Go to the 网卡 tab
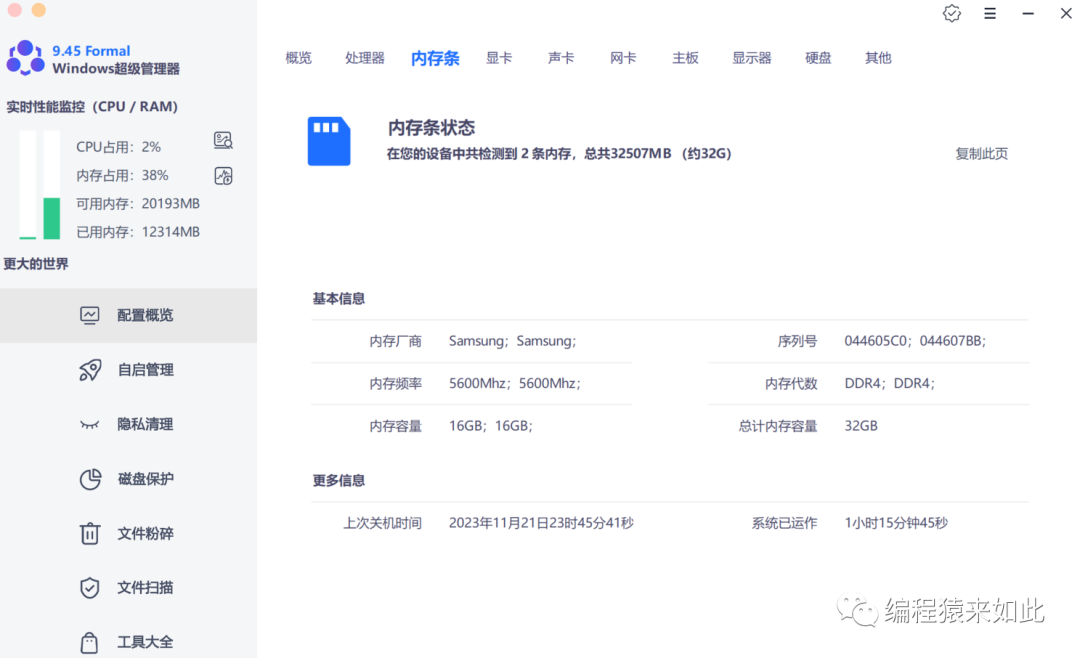The image size is (1080, 658). point(623,58)
